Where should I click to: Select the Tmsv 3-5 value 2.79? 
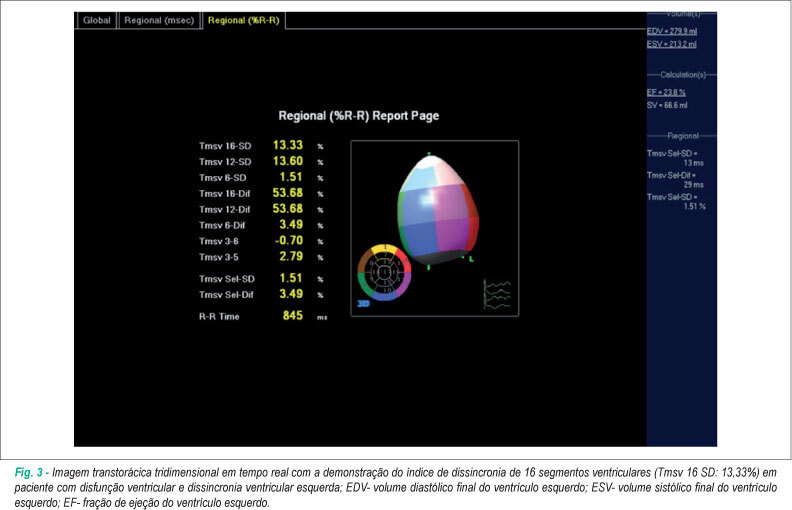[x=291, y=257]
